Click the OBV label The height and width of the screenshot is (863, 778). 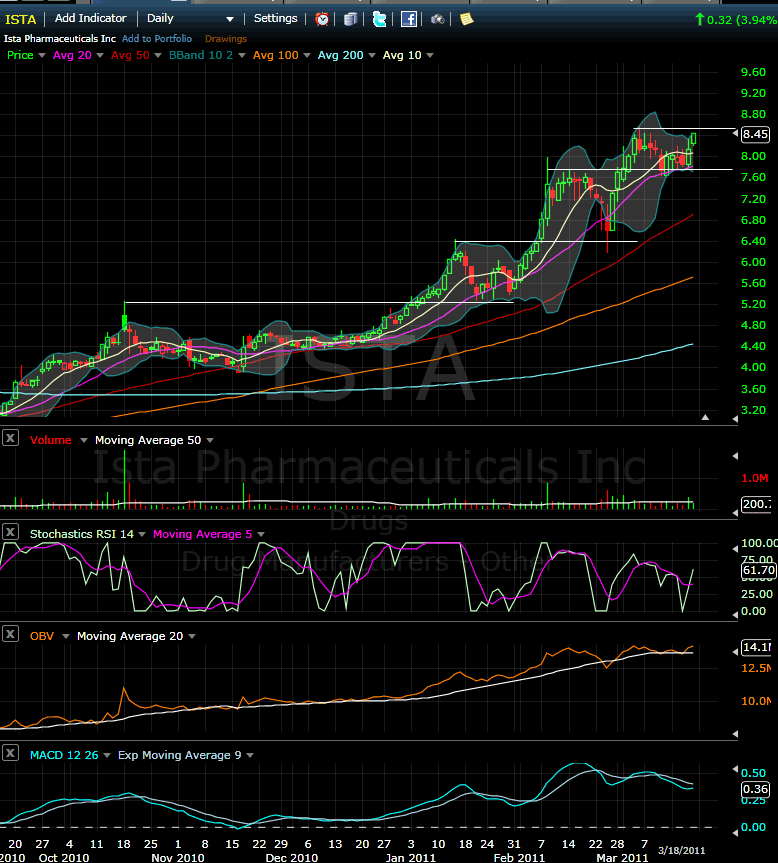click(x=42, y=636)
